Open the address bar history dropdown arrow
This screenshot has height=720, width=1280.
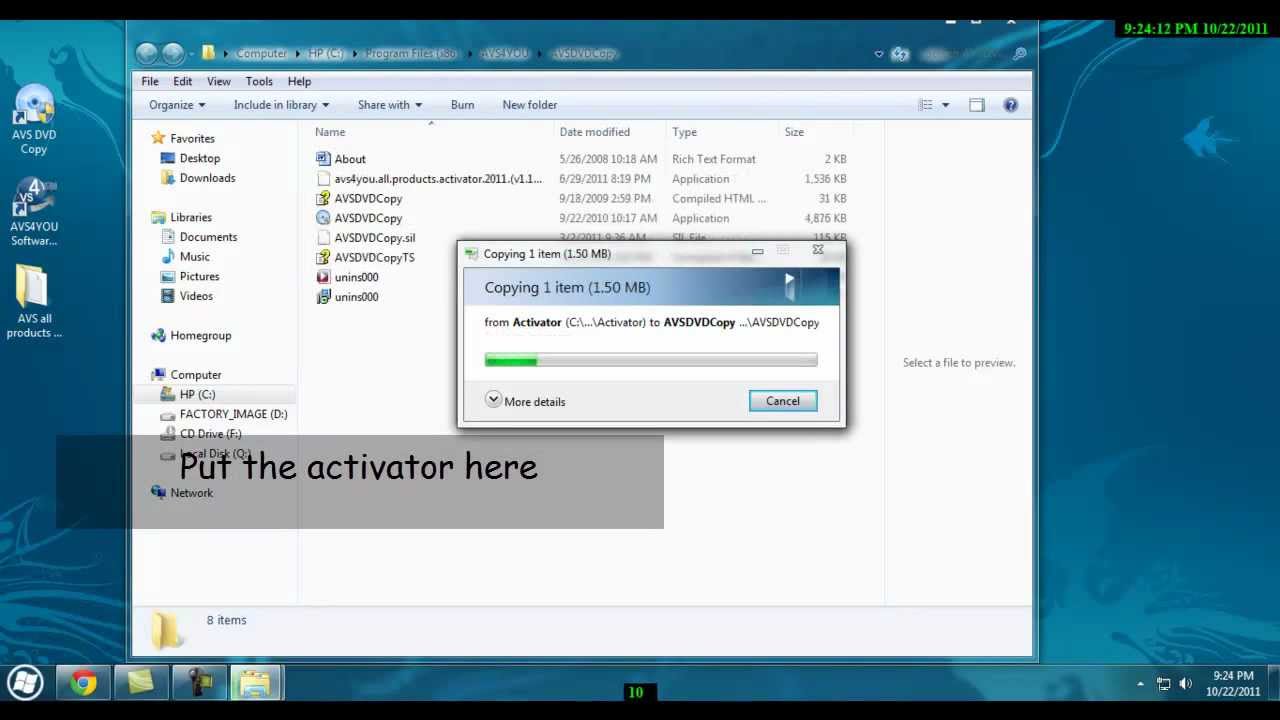pos(879,54)
